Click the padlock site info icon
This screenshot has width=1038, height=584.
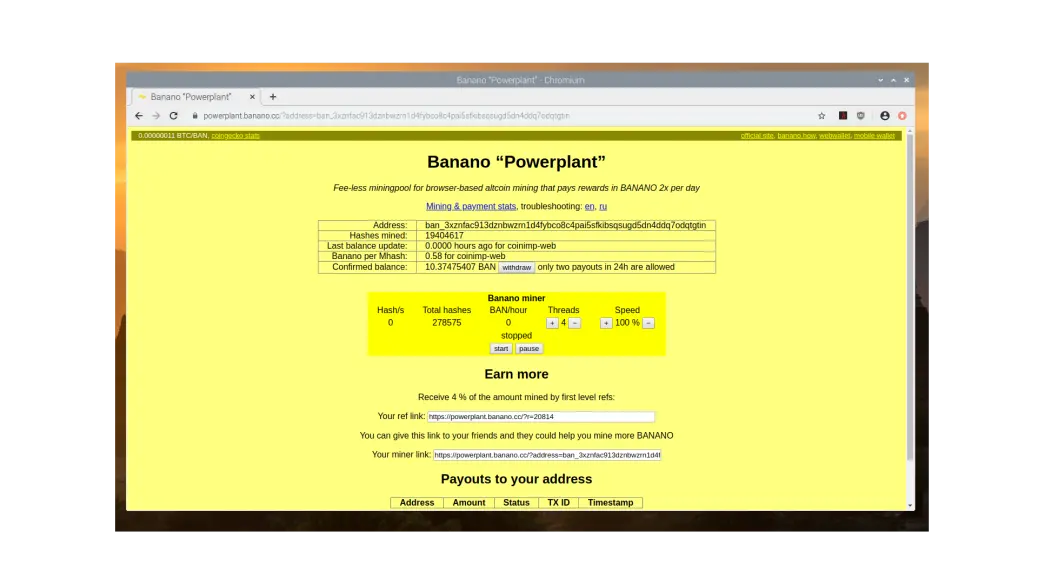[x=195, y=116]
